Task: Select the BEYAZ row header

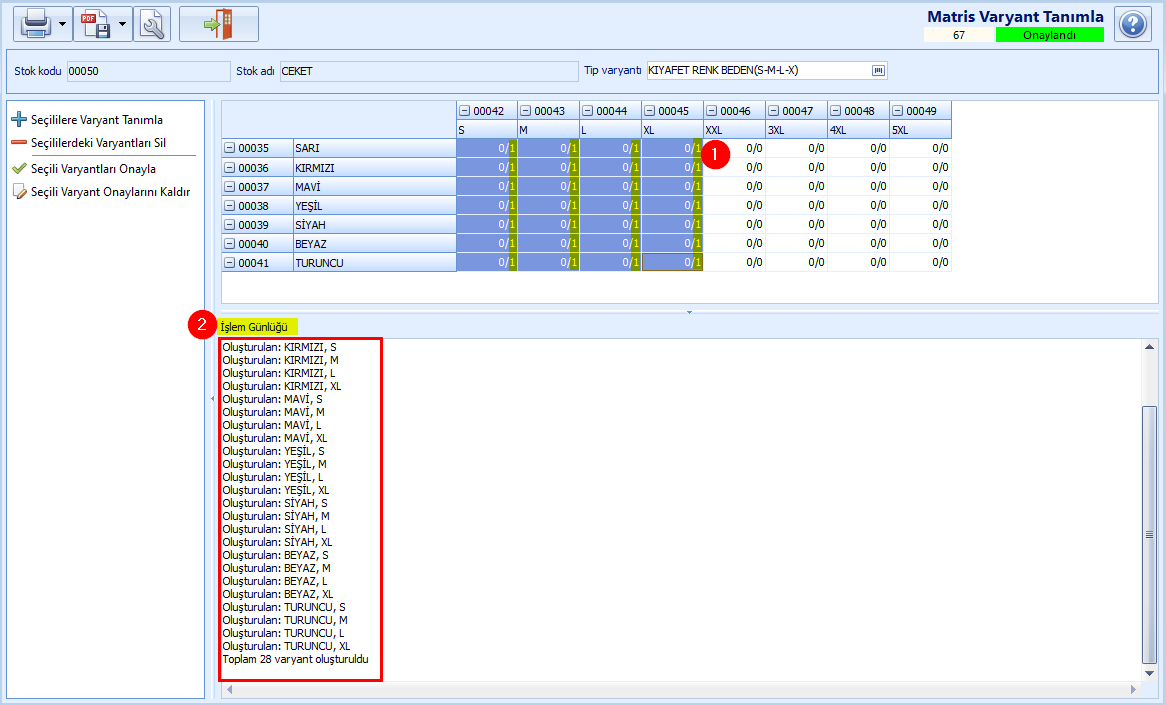Action: 375,243
